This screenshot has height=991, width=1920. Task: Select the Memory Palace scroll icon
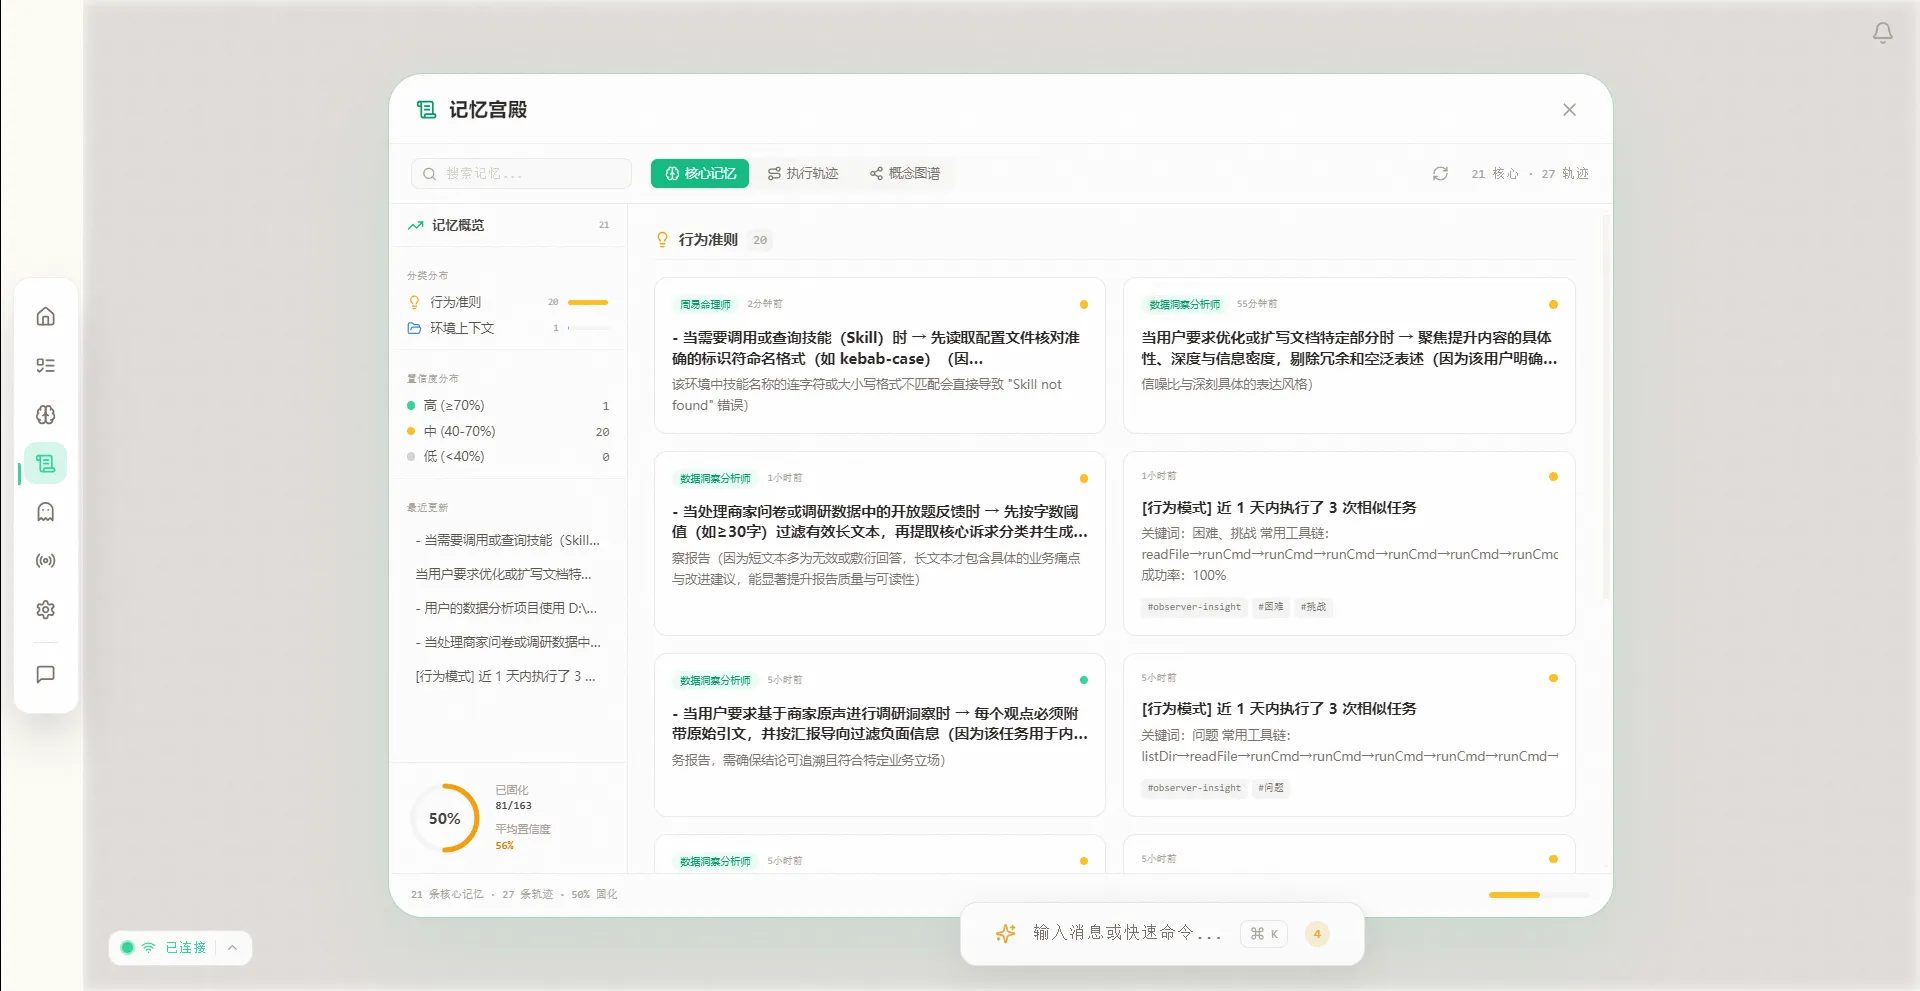(45, 463)
